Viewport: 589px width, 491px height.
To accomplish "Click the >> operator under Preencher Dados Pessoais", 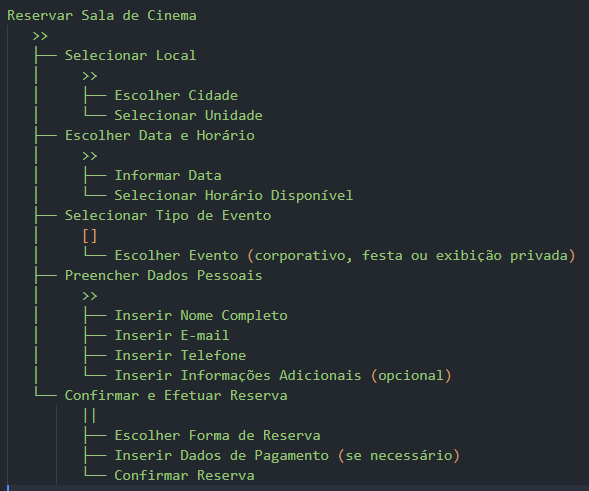I will coord(90,296).
